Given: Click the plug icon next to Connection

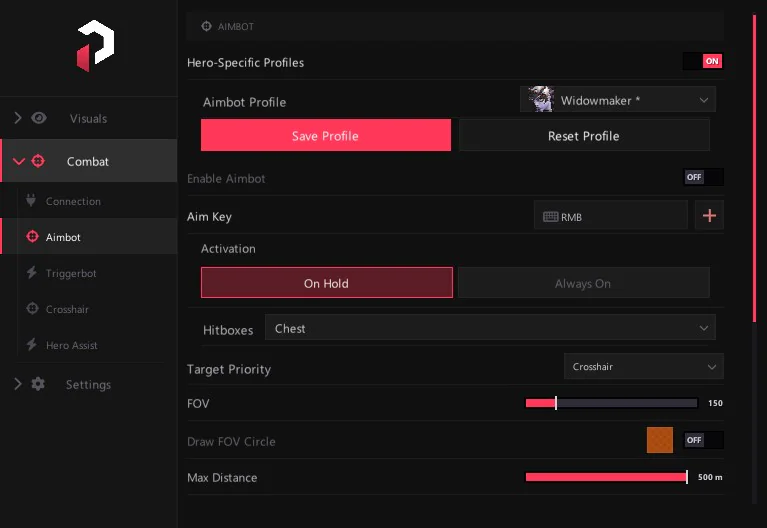Looking at the screenshot, I should [31, 200].
